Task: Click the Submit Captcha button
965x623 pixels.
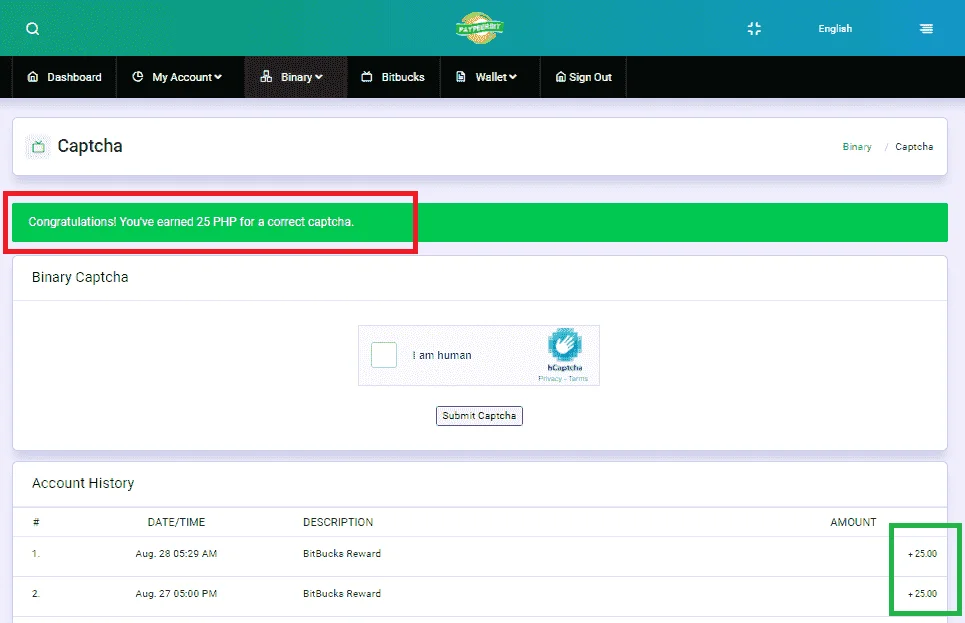Action: coord(479,416)
